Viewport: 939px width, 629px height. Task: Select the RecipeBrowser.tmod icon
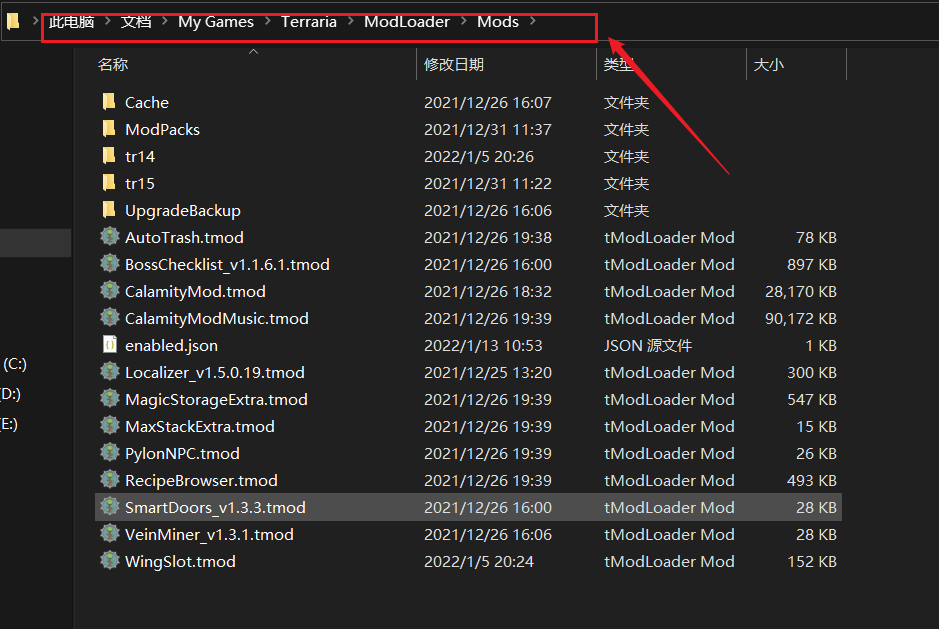tap(109, 480)
